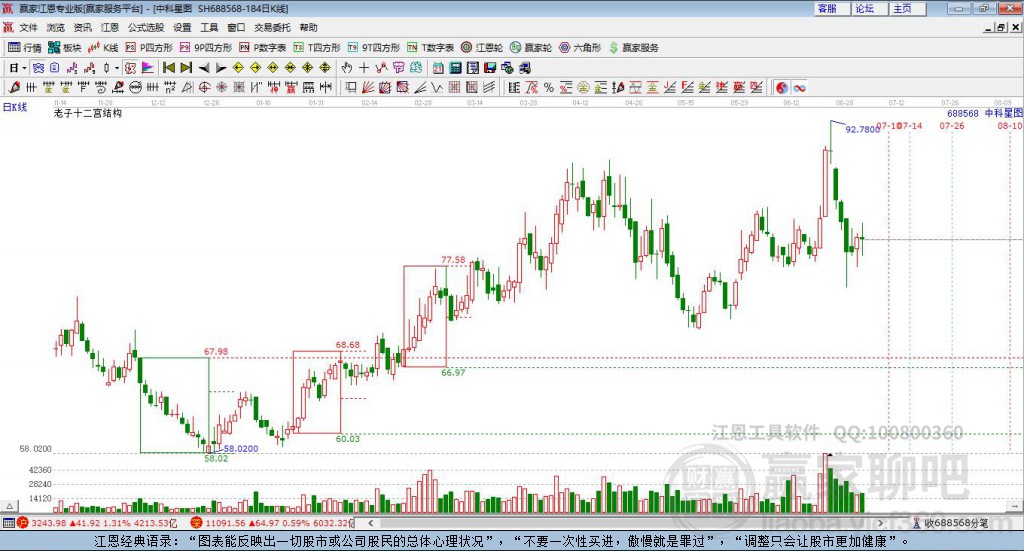Image resolution: width=1024 pixels, height=551 pixels.
Task: Click the black right arrow icon
Action: pos(221,68)
